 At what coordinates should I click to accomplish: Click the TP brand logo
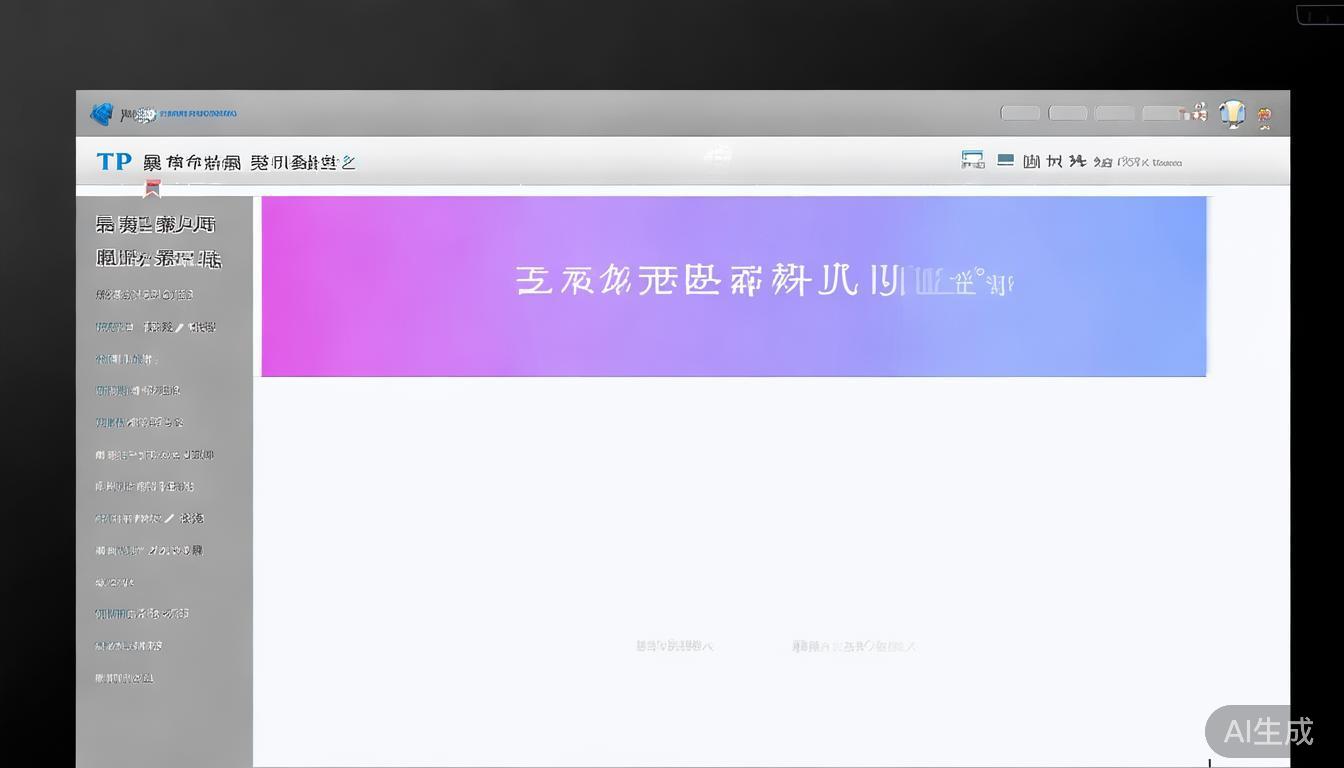[114, 161]
